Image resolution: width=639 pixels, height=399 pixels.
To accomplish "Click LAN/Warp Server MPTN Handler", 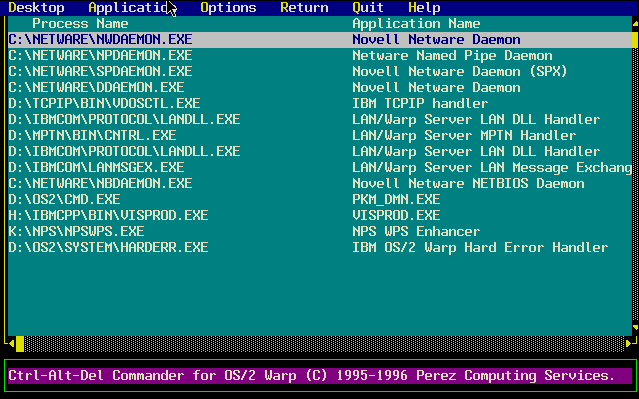I will pyautogui.click(x=464, y=135).
